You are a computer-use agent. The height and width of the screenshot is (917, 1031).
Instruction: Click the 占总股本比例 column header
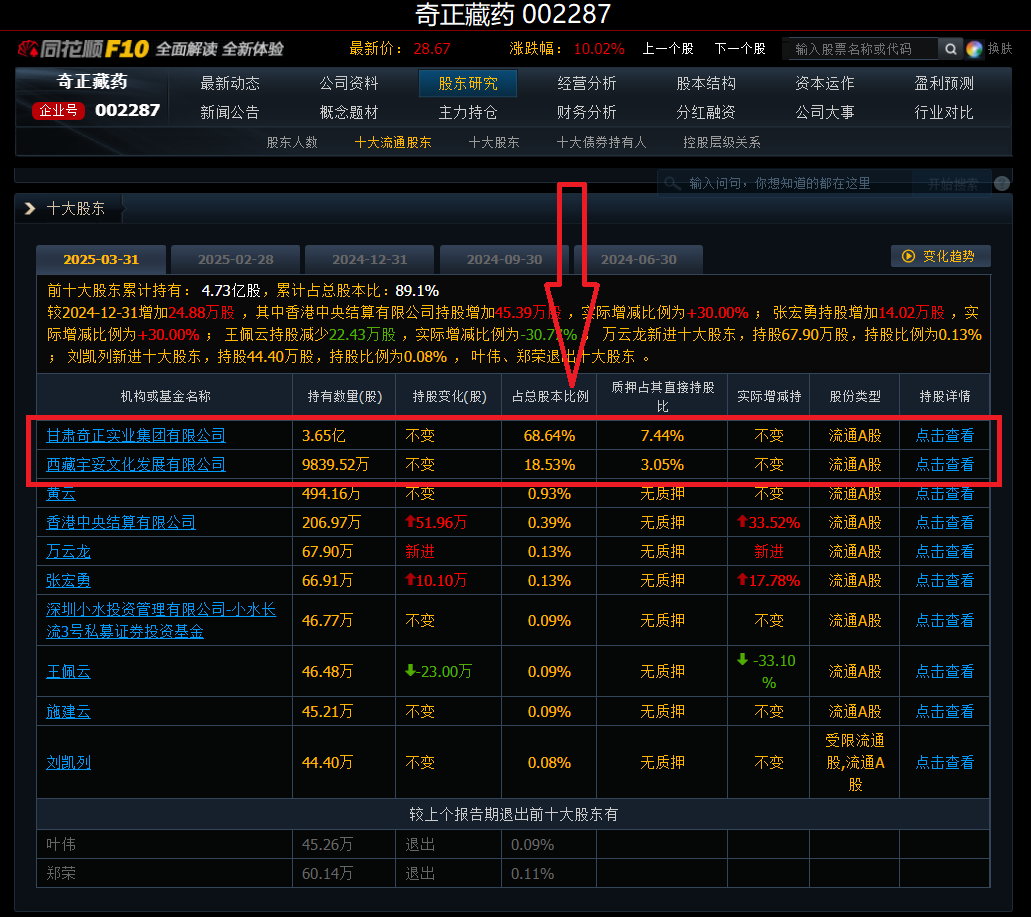coord(550,396)
